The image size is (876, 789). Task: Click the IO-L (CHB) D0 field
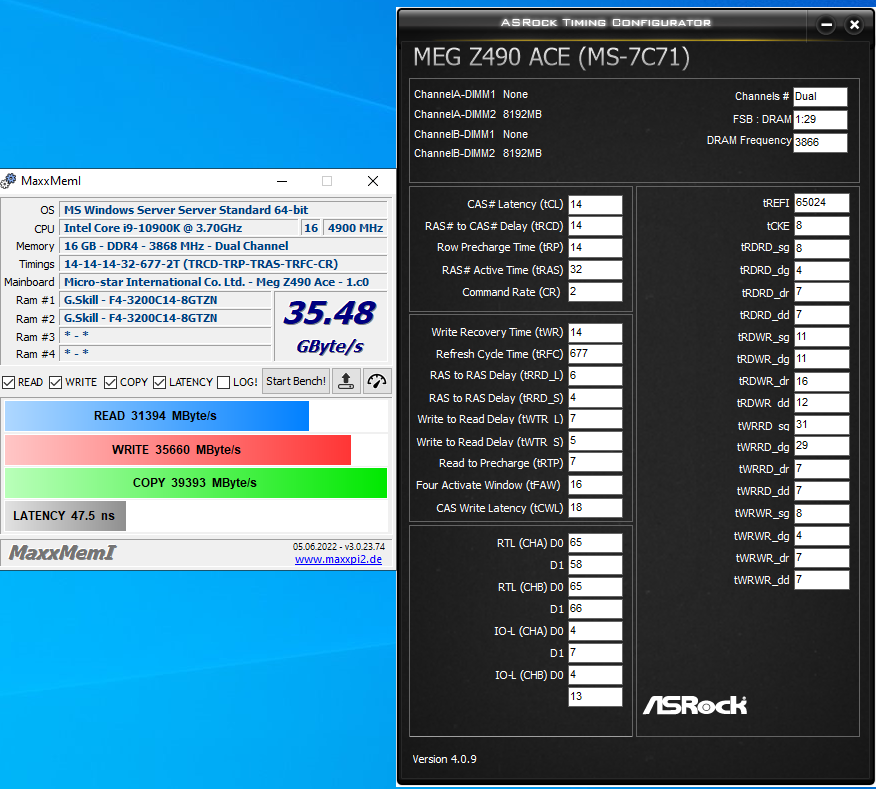[x=595, y=675]
